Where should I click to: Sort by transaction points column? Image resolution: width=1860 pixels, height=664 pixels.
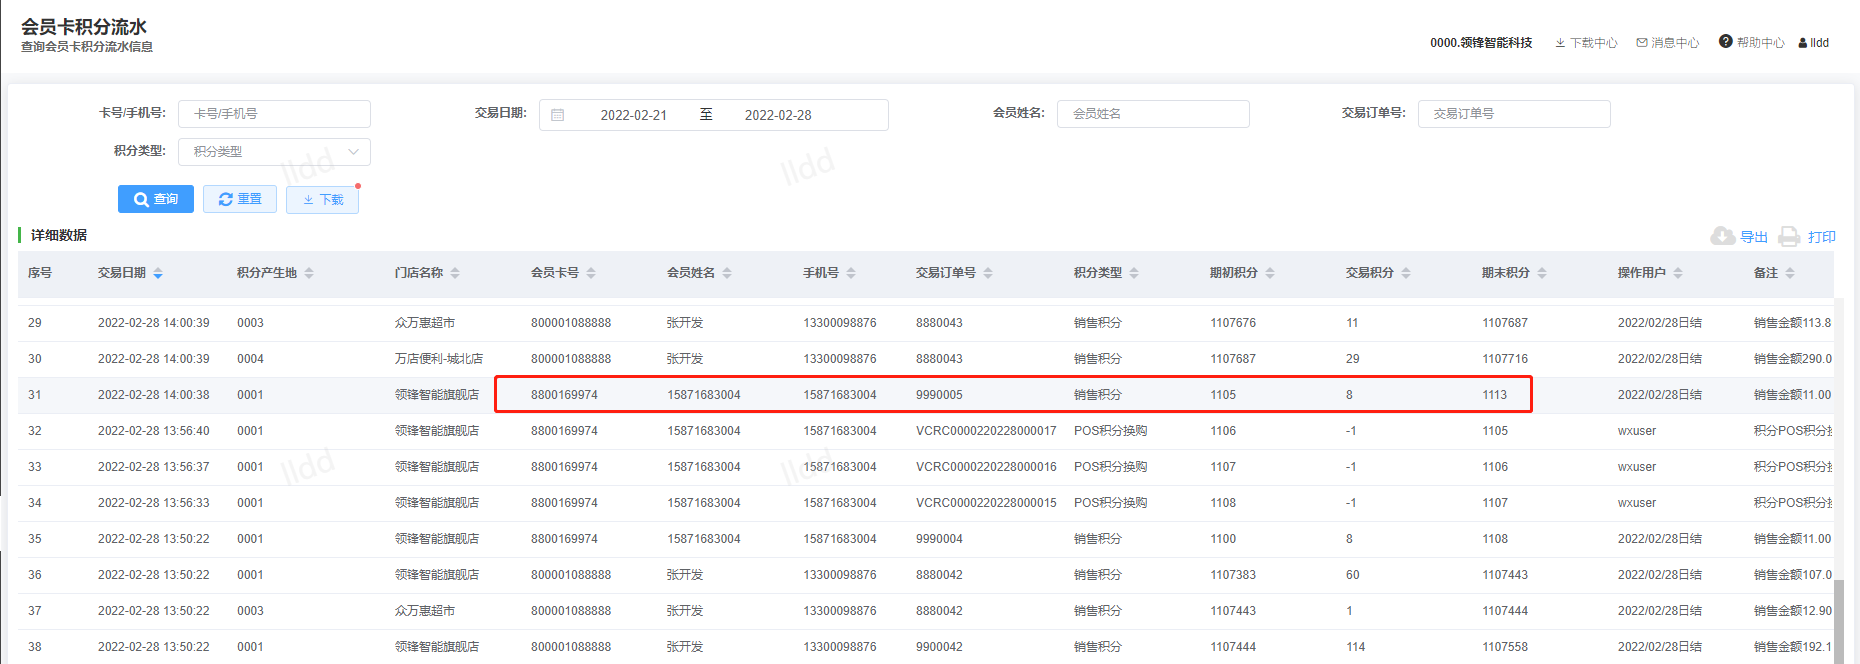coord(1406,273)
